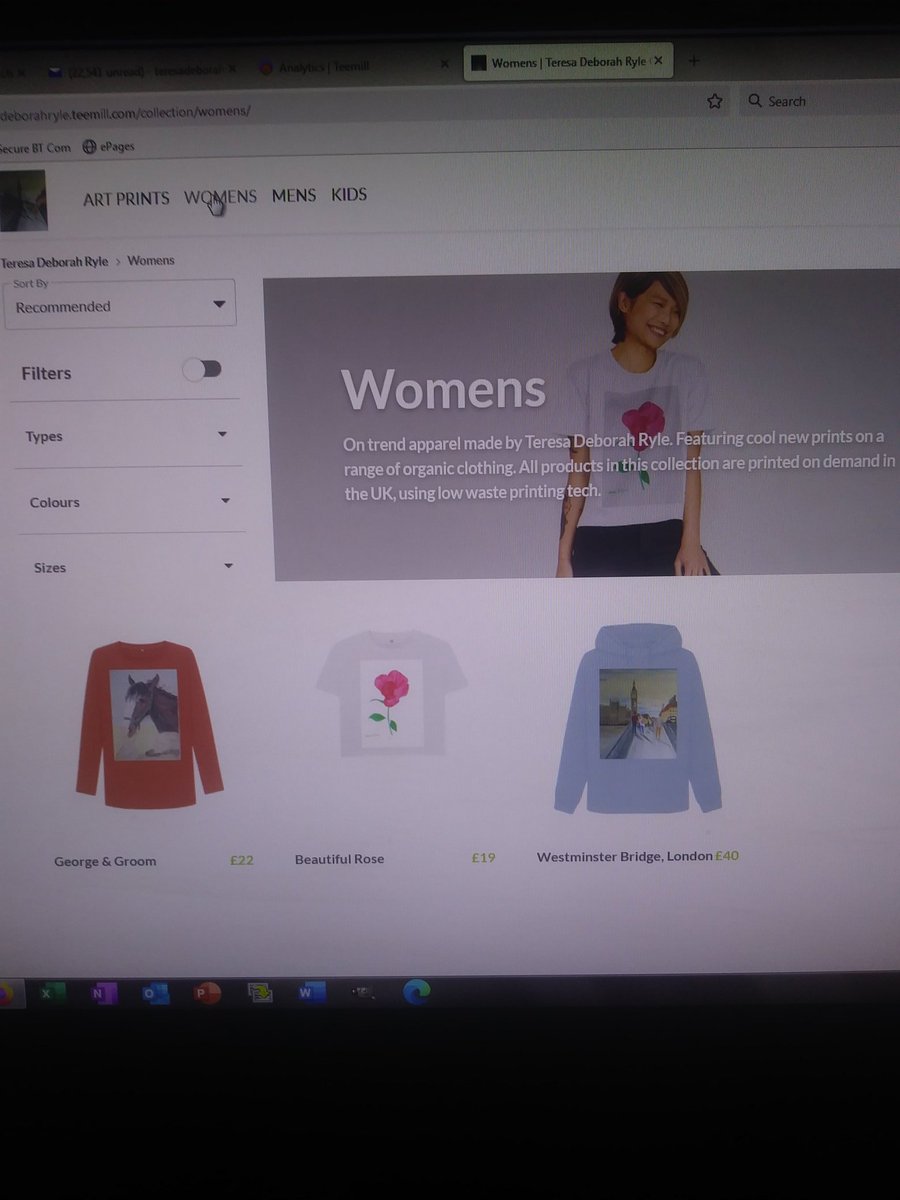Screen dimensions: 900x1200
Task: Open Westminster Bridge, London product link
Action: pos(625,857)
